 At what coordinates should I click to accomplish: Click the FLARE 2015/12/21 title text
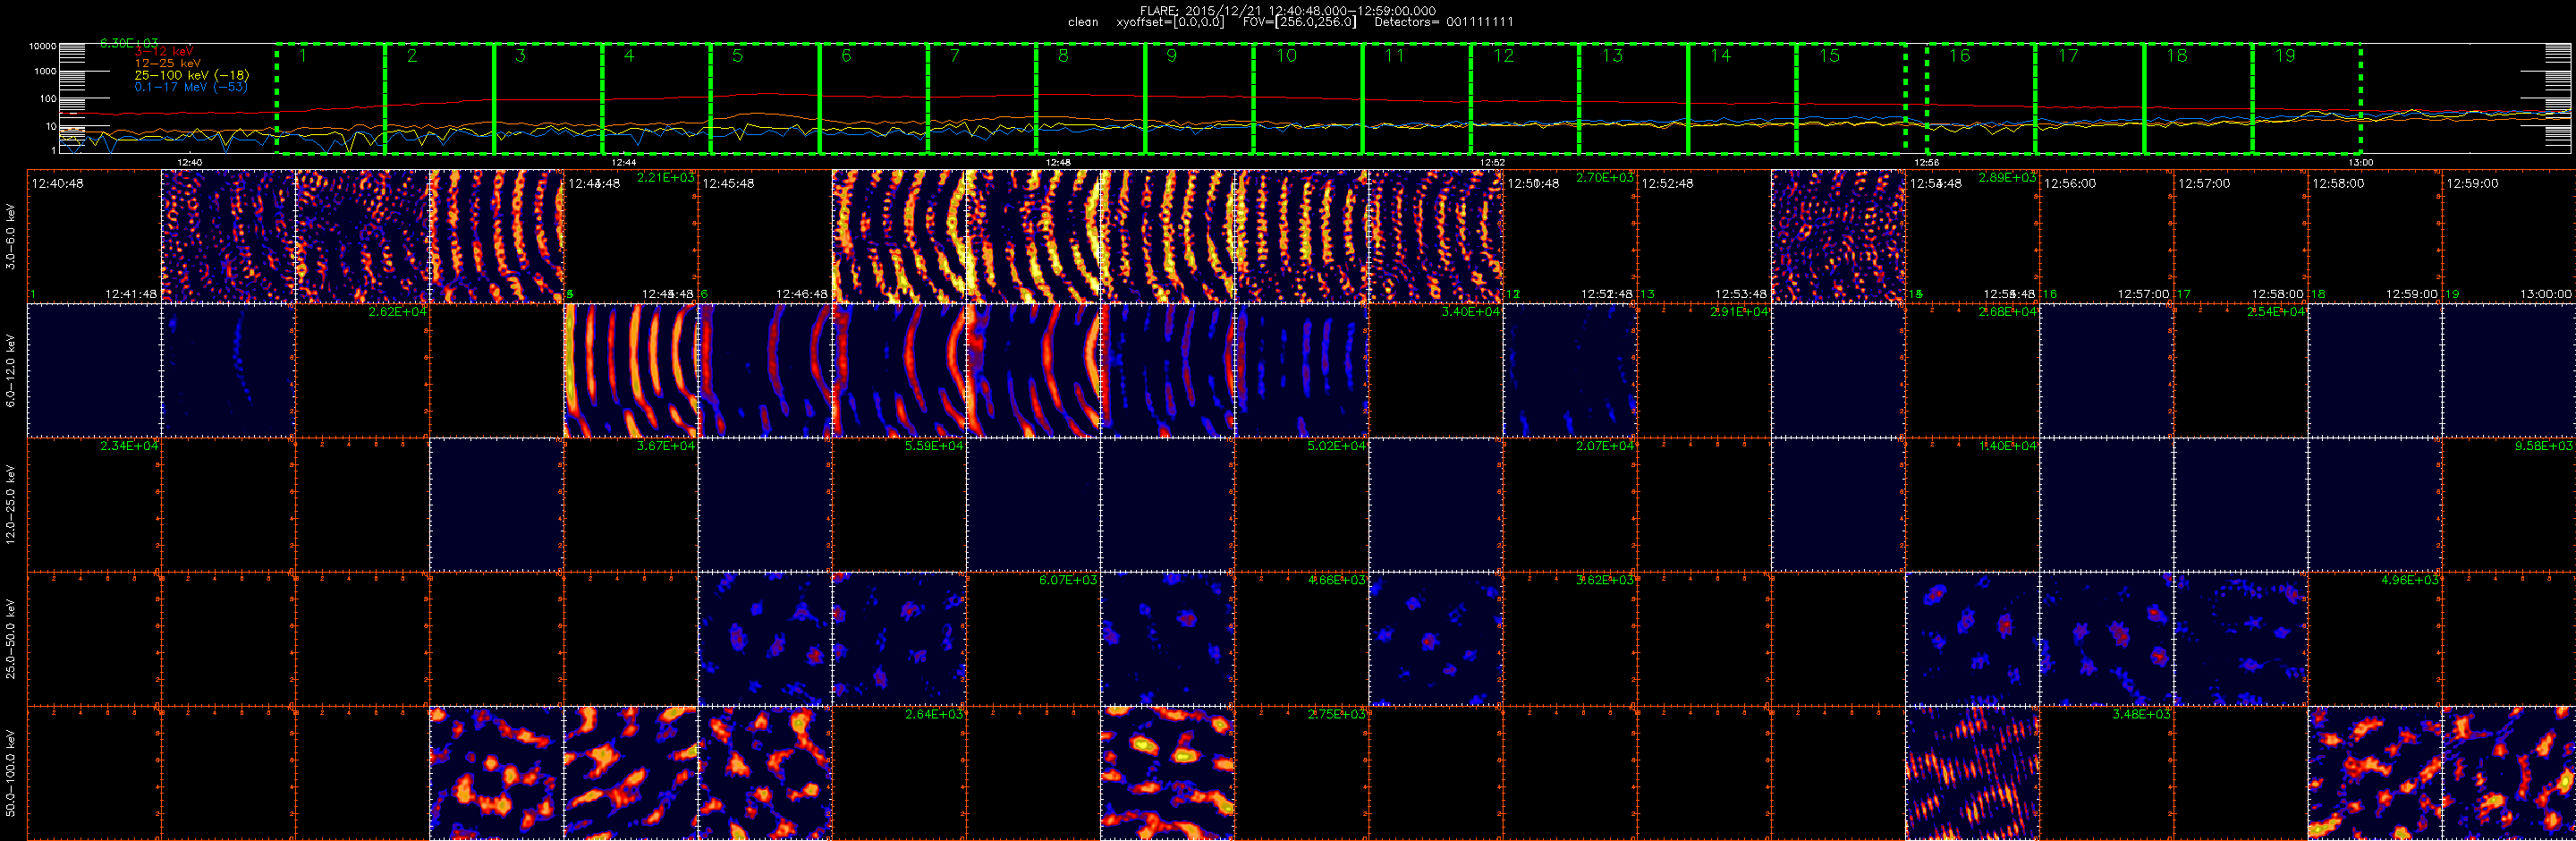click(1288, 10)
